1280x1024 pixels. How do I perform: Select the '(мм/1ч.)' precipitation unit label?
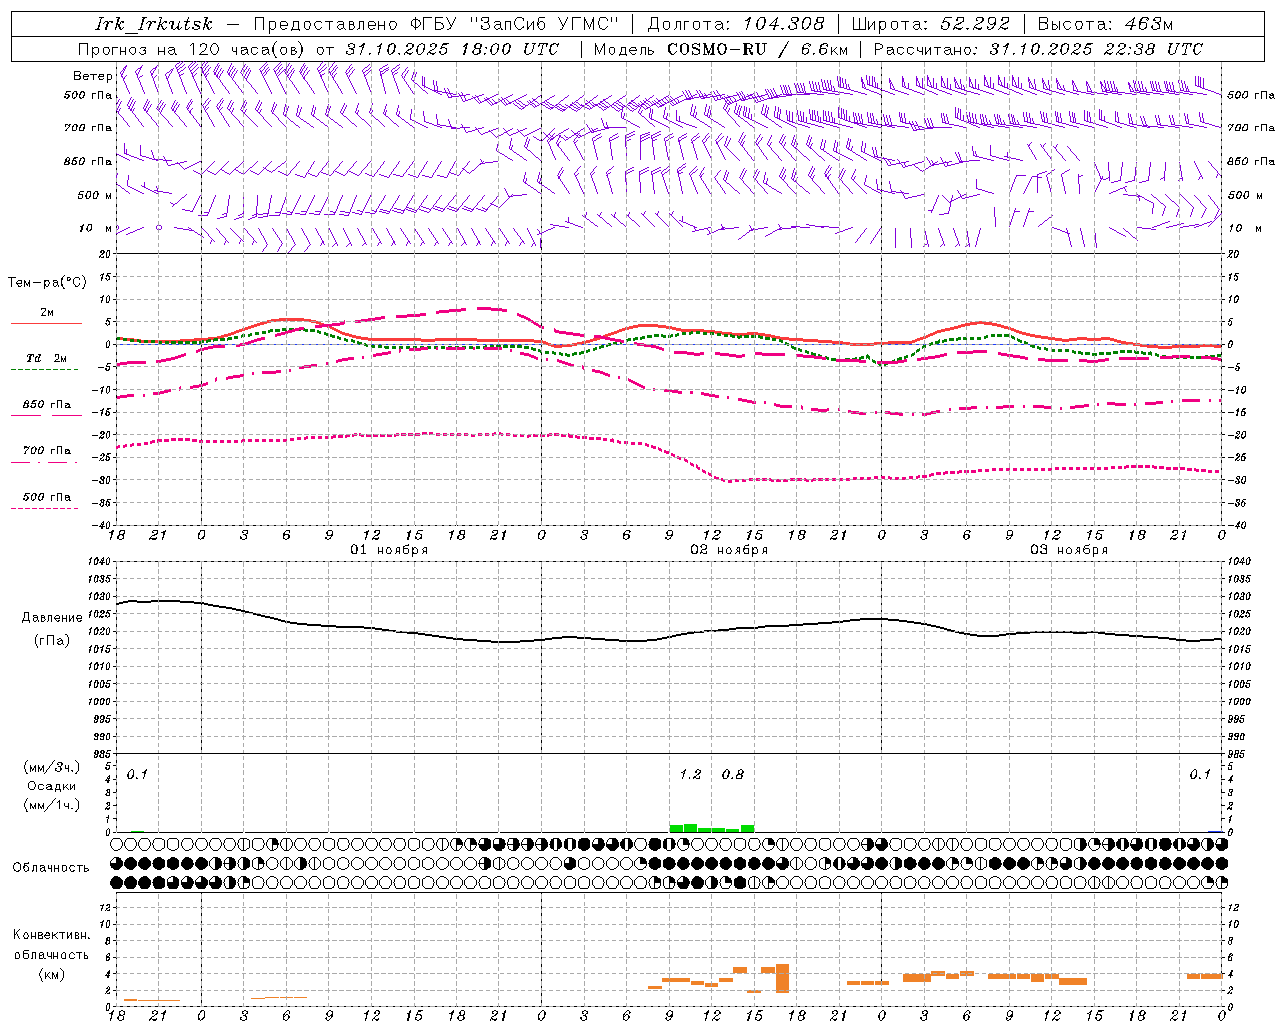(x=52, y=805)
